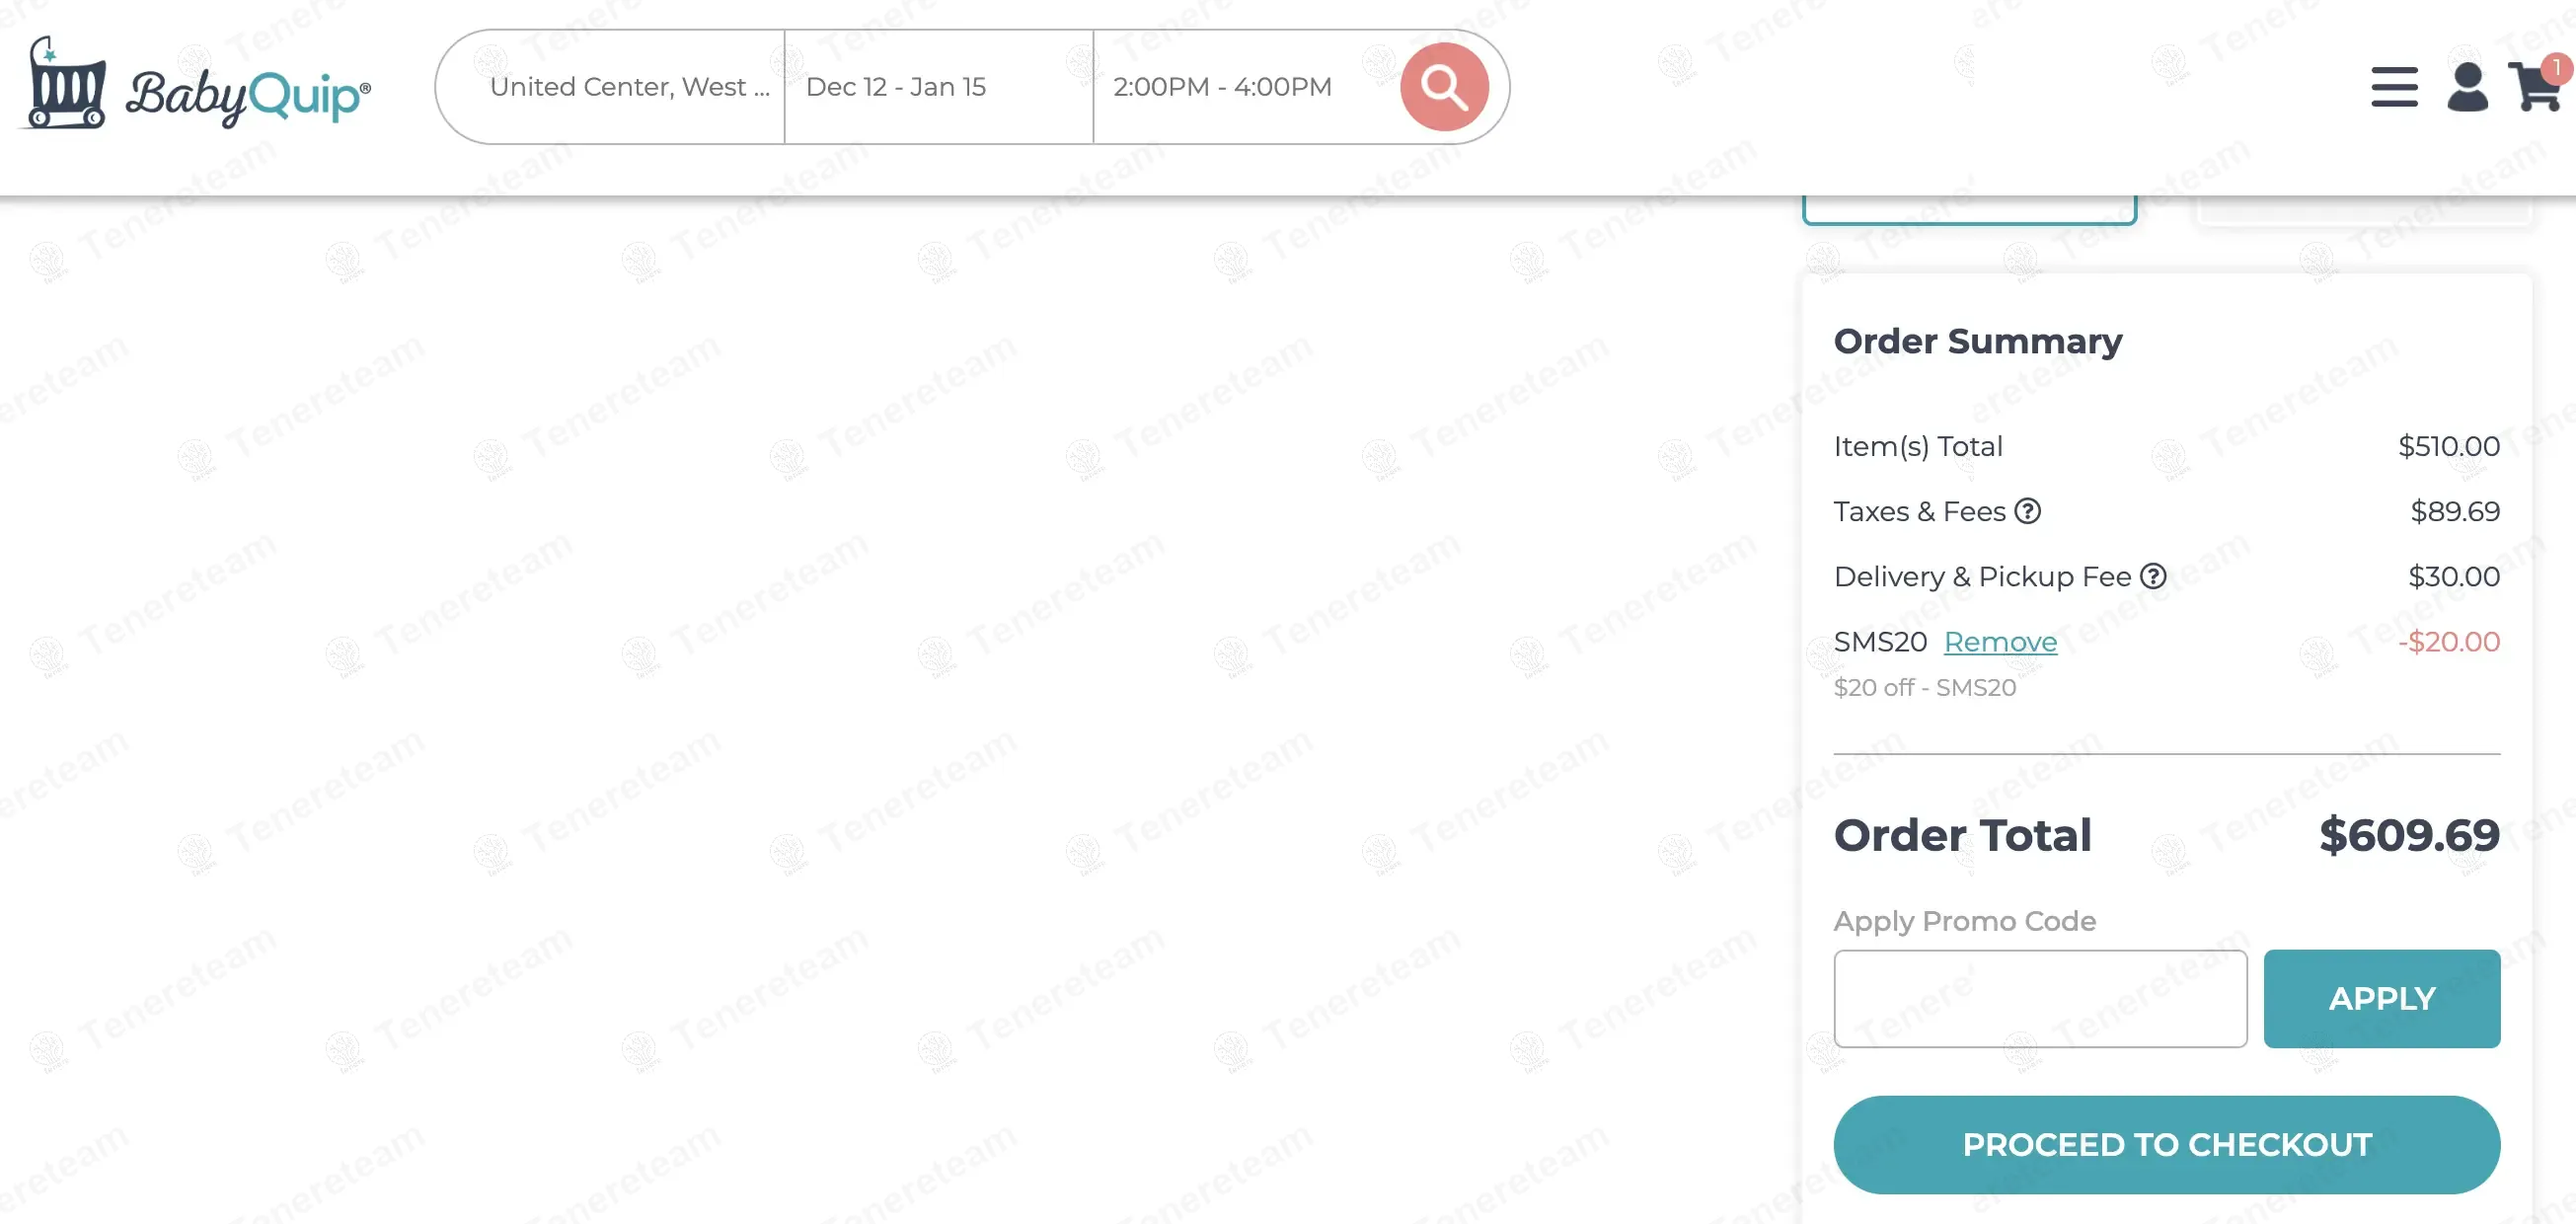Show Taxes & Fees help tooltip

coord(2027,511)
